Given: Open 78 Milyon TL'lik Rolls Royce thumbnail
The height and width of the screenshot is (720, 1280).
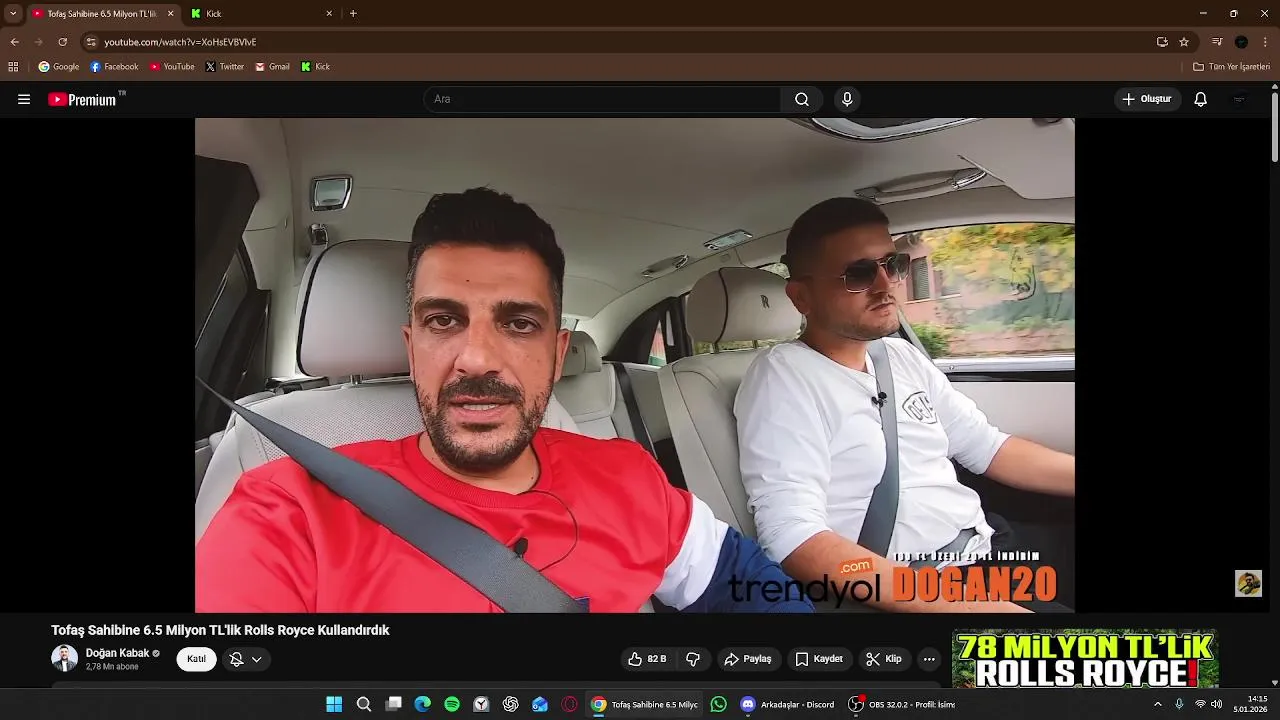Looking at the screenshot, I should pyautogui.click(x=1085, y=658).
